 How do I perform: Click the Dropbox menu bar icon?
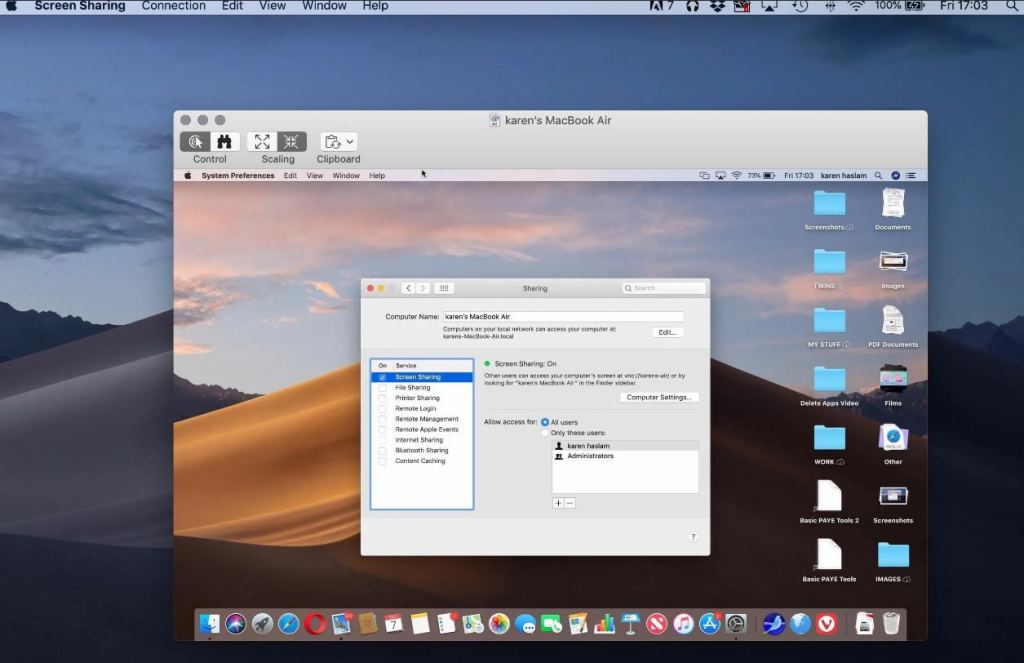click(717, 6)
